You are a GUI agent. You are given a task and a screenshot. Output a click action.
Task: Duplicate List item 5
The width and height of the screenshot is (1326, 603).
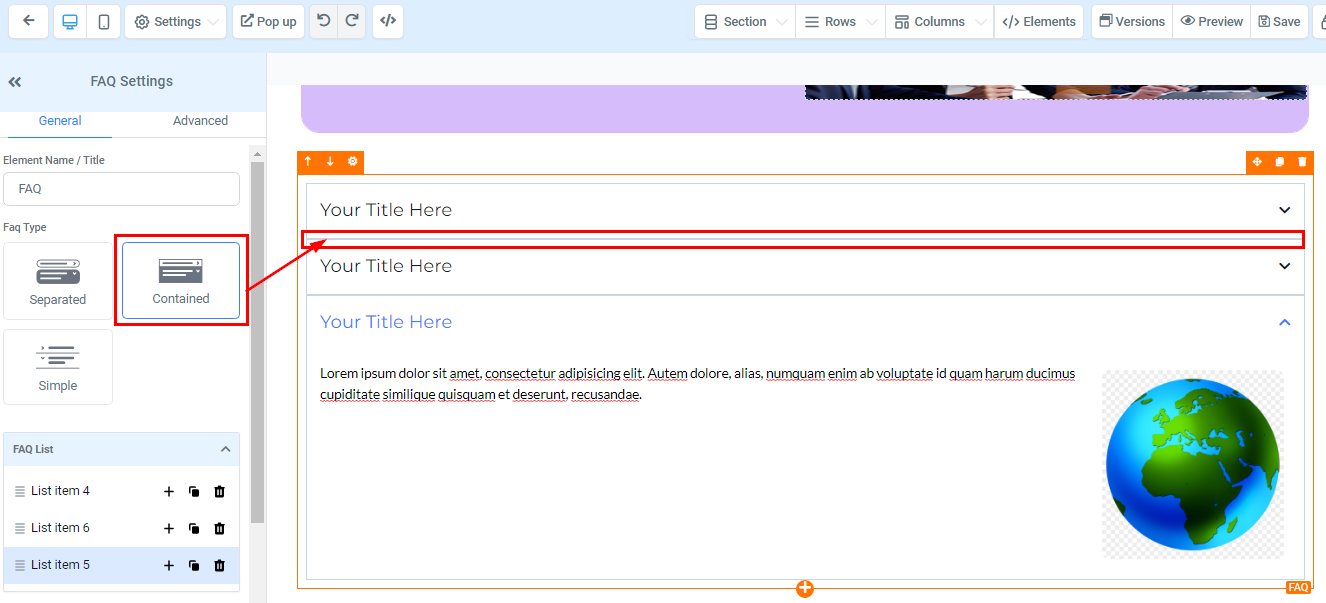pos(194,566)
